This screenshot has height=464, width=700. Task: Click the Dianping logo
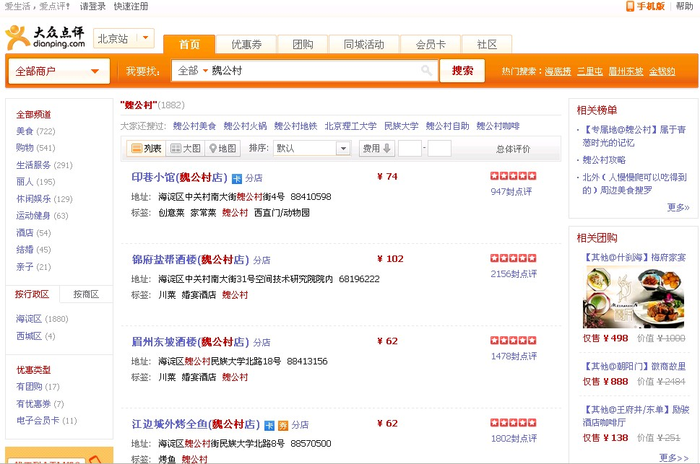pyautogui.click(x=45, y=38)
